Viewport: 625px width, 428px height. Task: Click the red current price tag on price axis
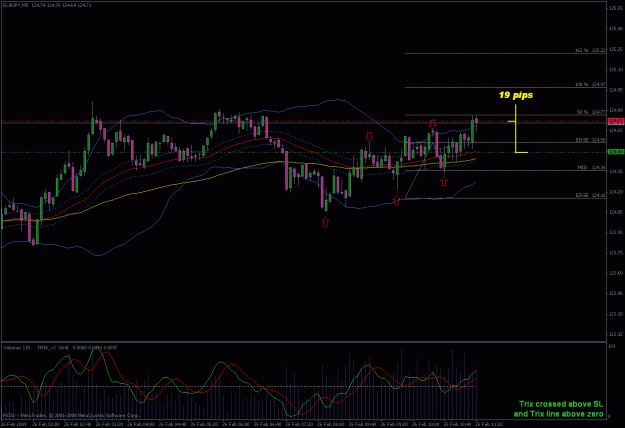(616, 120)
